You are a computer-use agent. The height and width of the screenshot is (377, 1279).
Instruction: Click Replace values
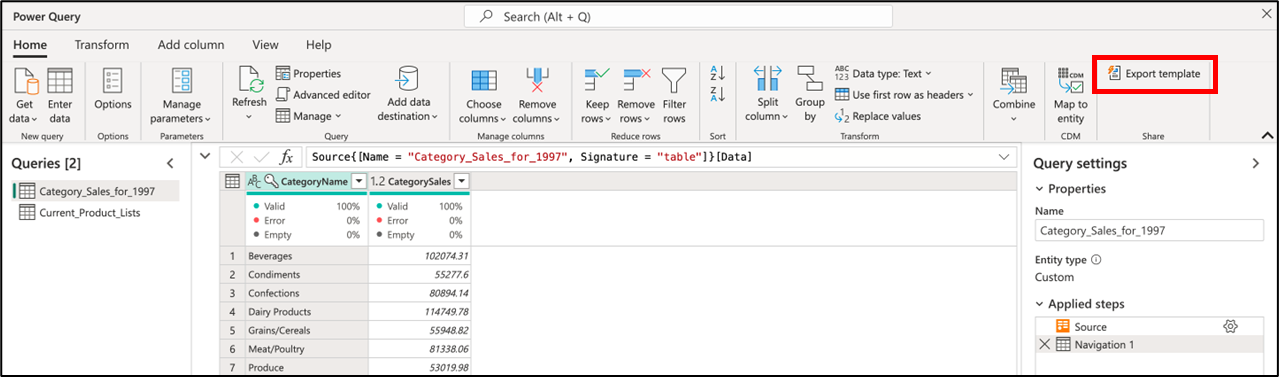[x=877, y=116]
